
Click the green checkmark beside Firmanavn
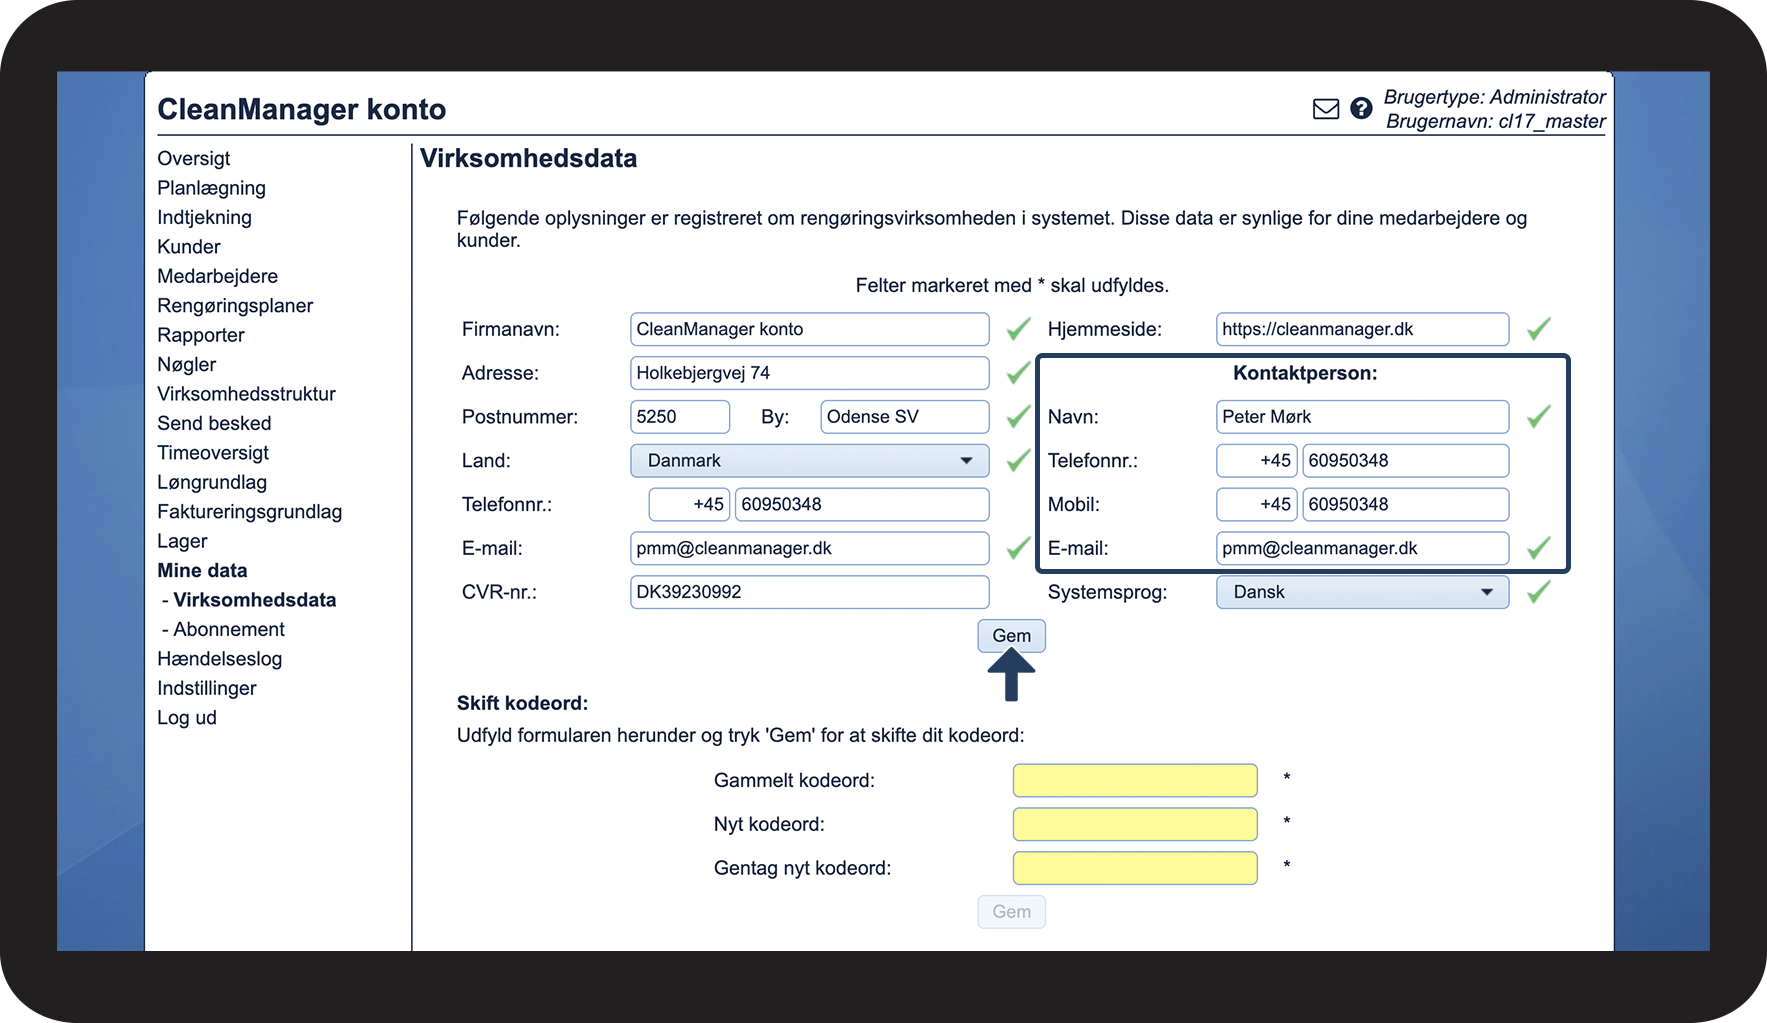tap(1018, 328)
